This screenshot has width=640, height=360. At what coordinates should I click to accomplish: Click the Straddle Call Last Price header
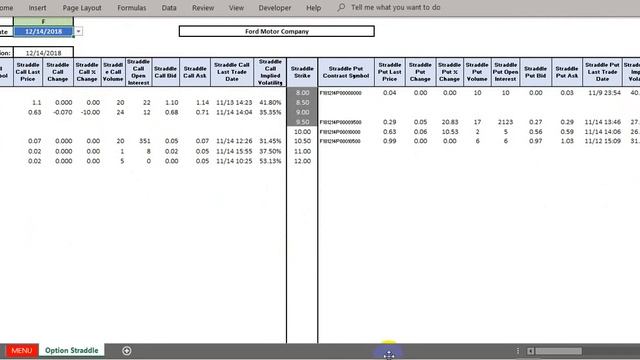28,72
